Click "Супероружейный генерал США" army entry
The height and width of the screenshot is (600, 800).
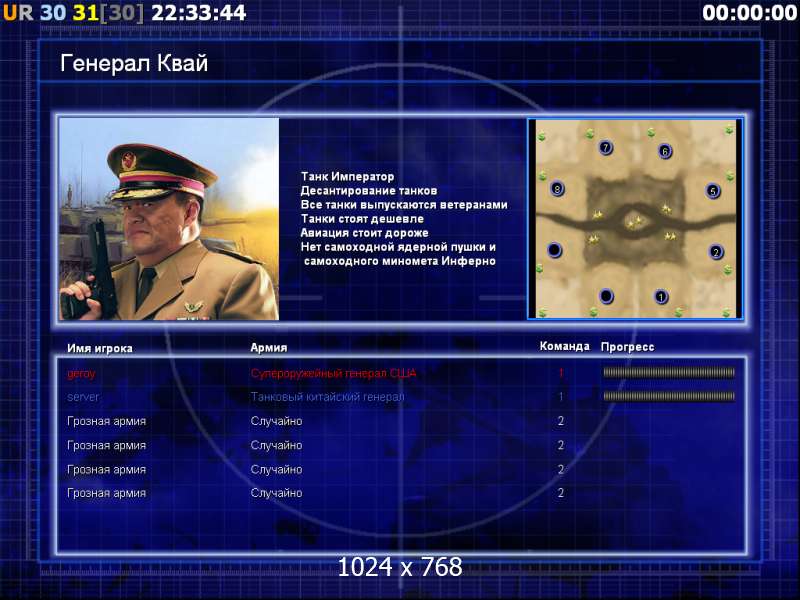coord(333,373)
